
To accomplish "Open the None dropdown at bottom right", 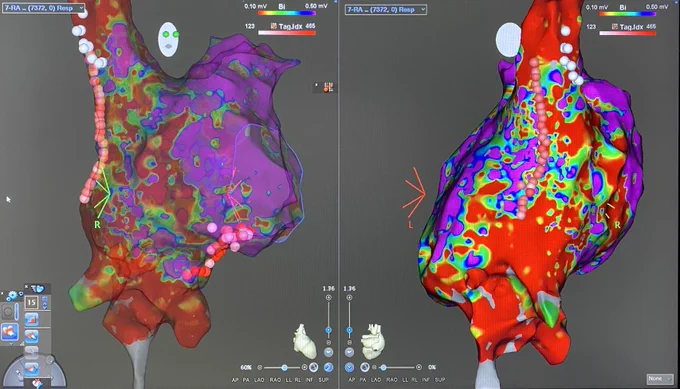I will (660, 379).
